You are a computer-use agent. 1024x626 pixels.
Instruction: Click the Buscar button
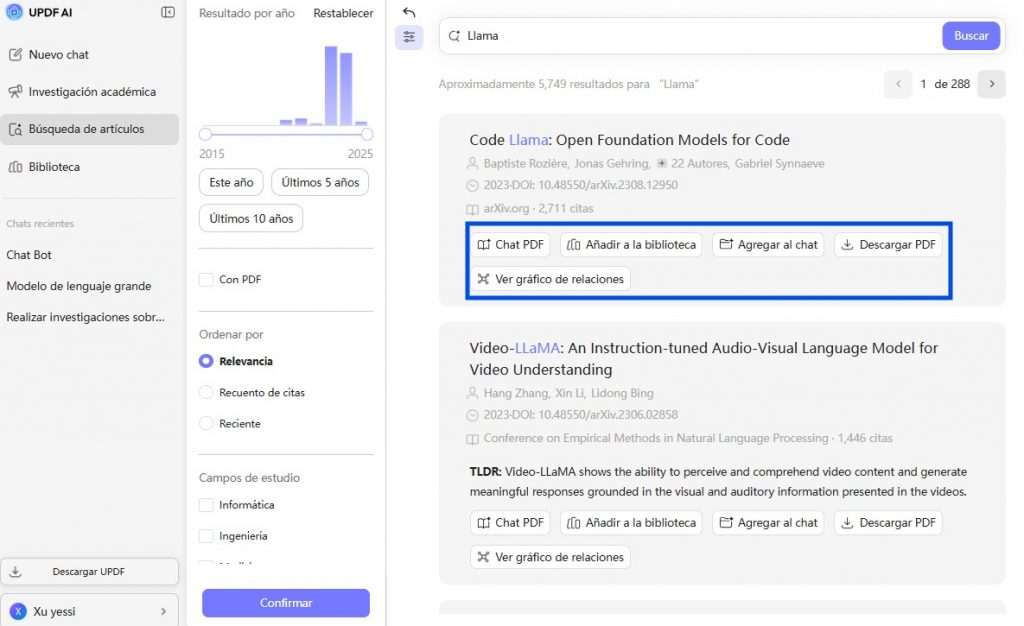(970, 36)
